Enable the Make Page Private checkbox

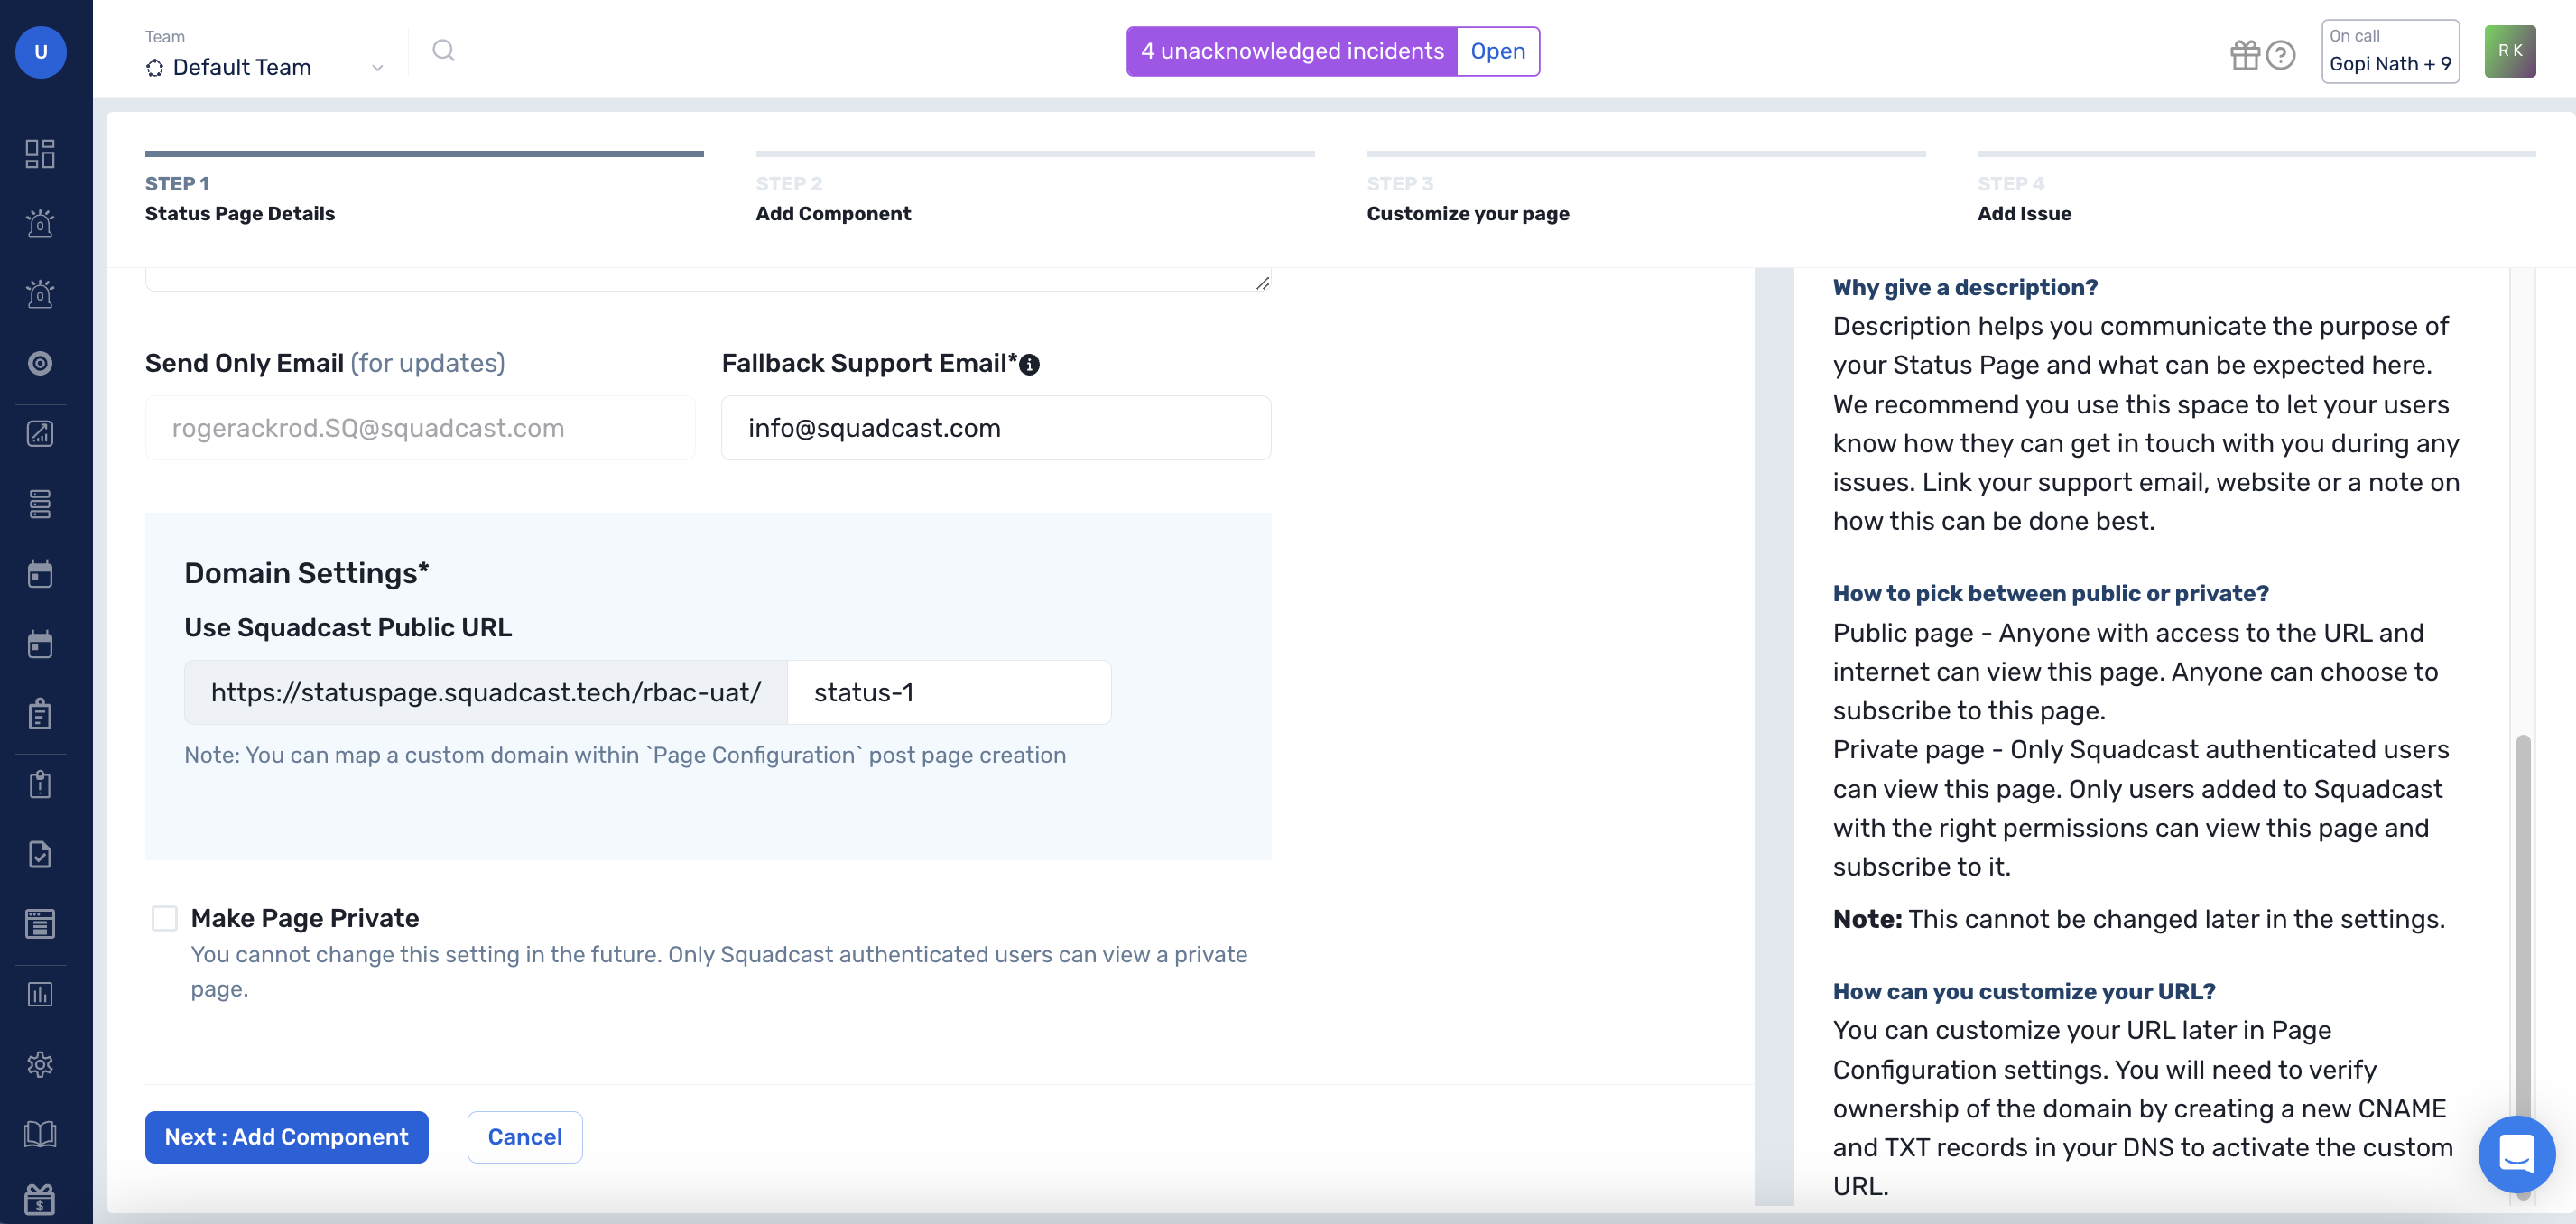pos(164,917)
